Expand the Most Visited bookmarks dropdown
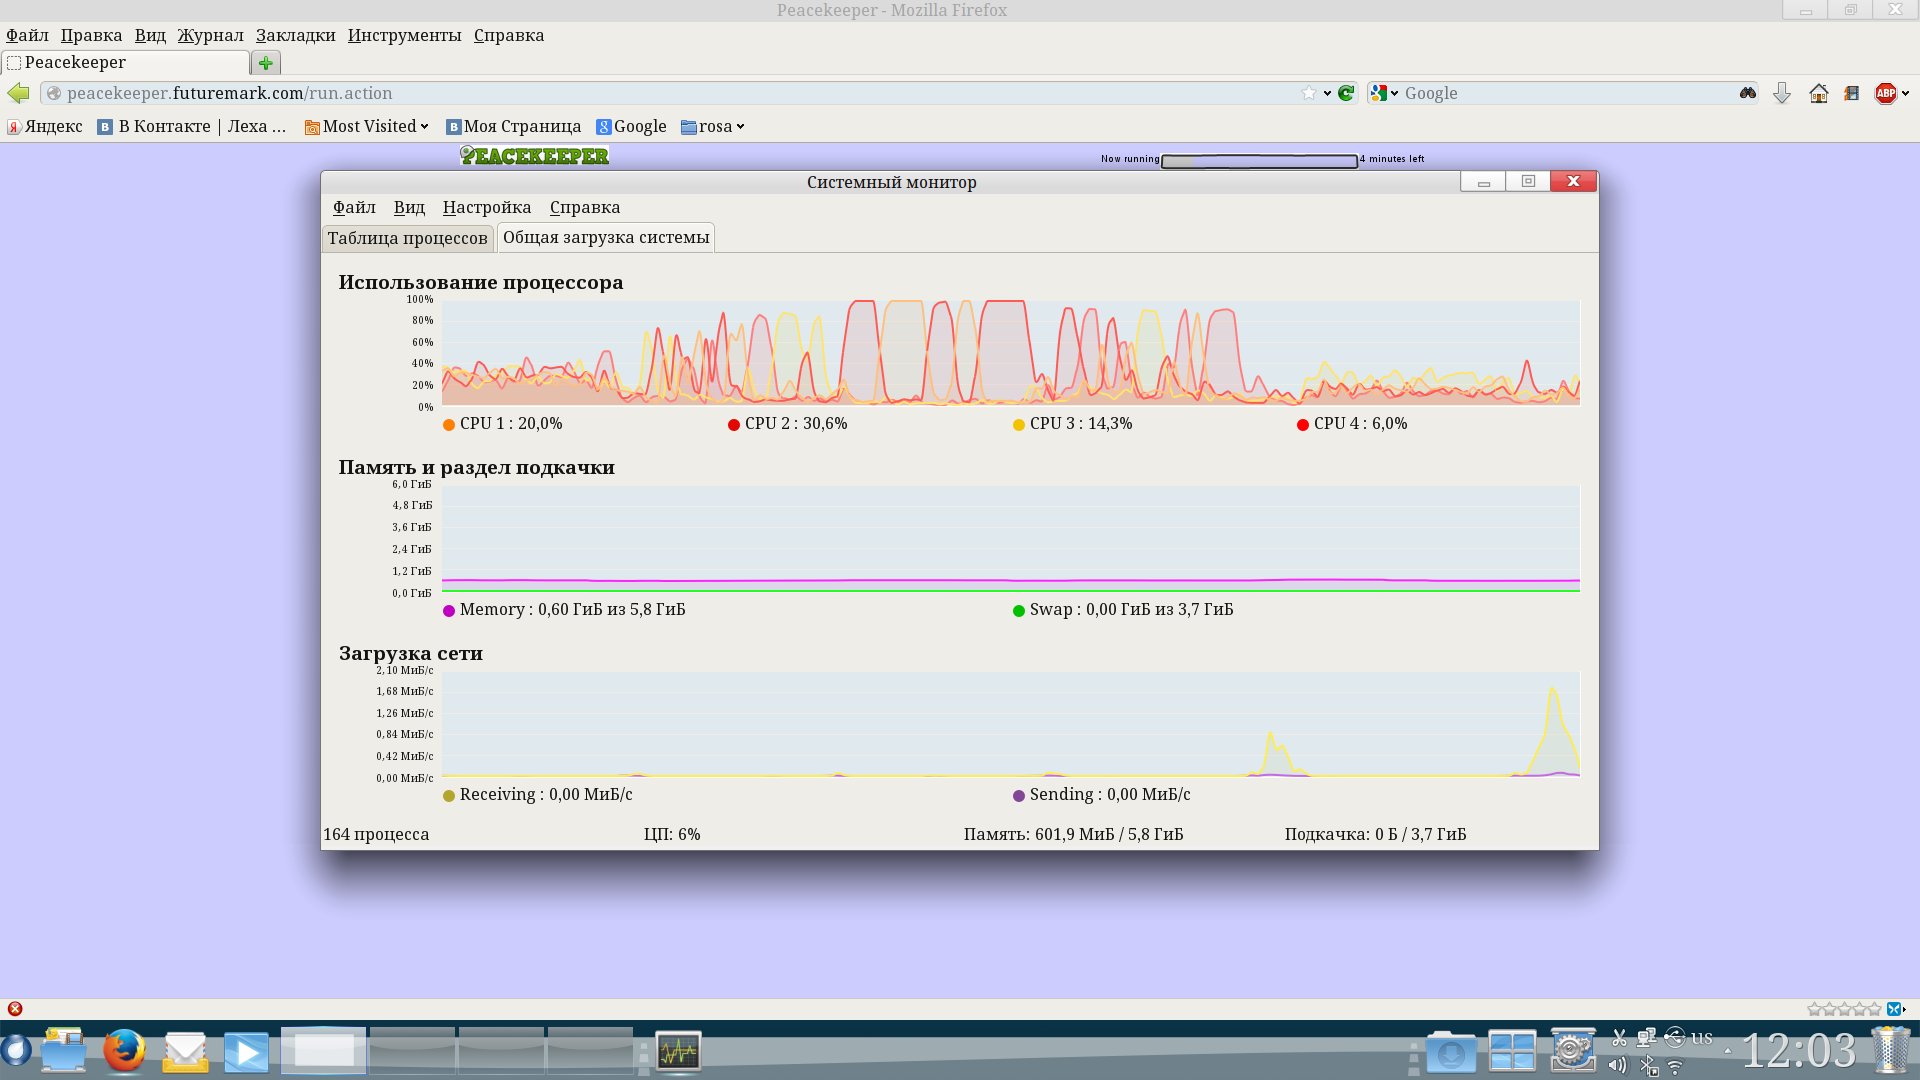The width and height of the screenshot is (1920, 1080). click(x=367, y=126)
